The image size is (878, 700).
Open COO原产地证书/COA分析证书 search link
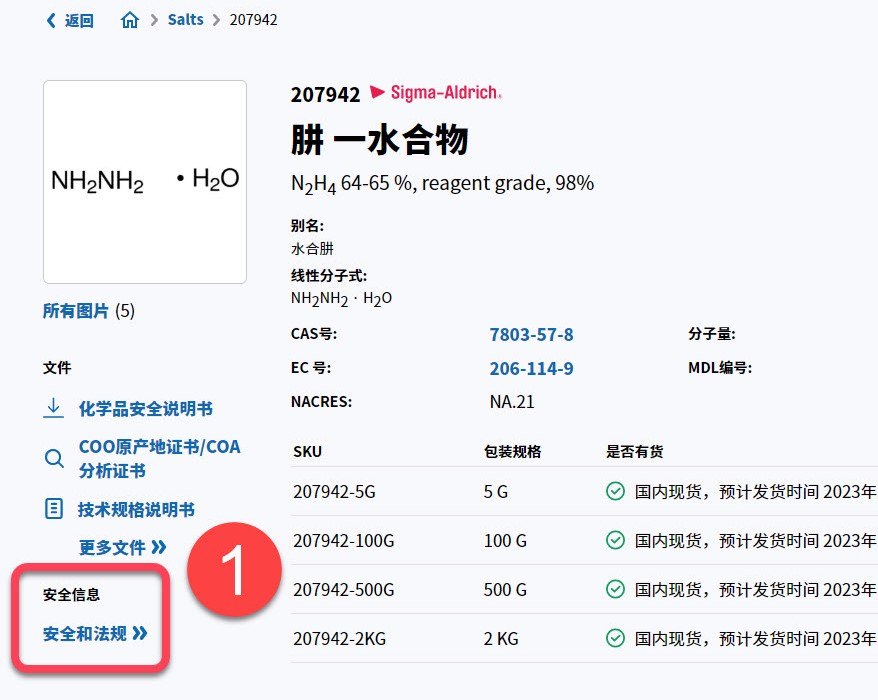159,458
